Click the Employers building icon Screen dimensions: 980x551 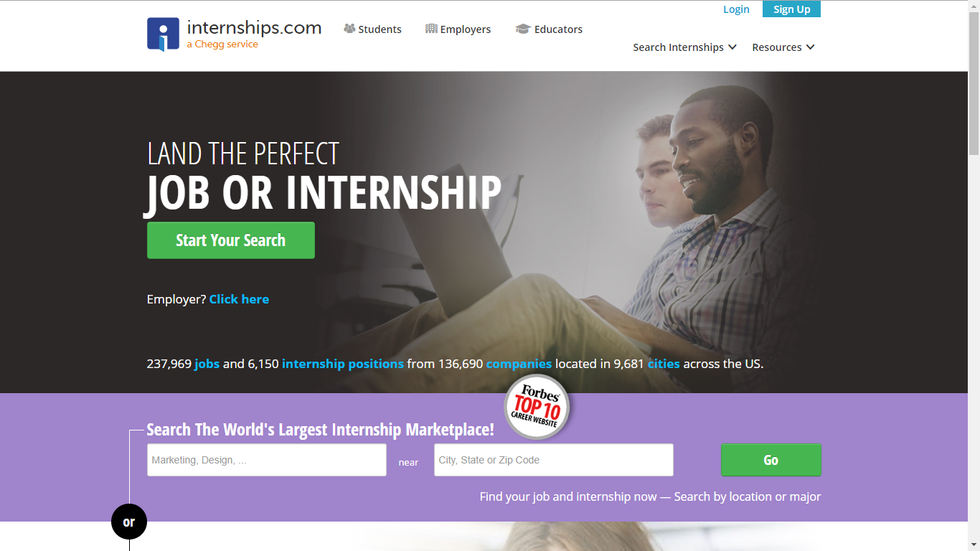[431, 29]
